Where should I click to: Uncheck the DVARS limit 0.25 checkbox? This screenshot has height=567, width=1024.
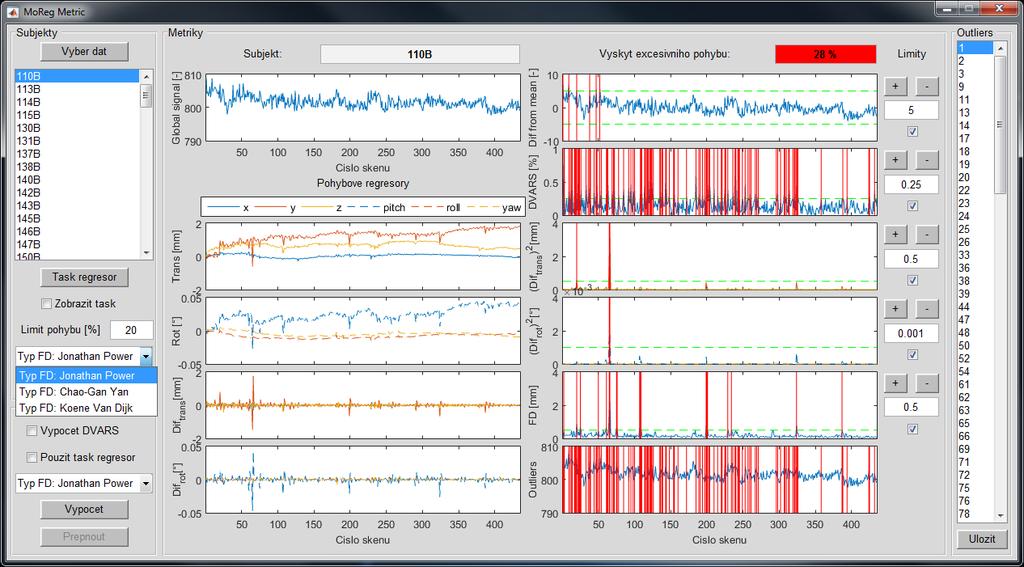click(912, 206)
